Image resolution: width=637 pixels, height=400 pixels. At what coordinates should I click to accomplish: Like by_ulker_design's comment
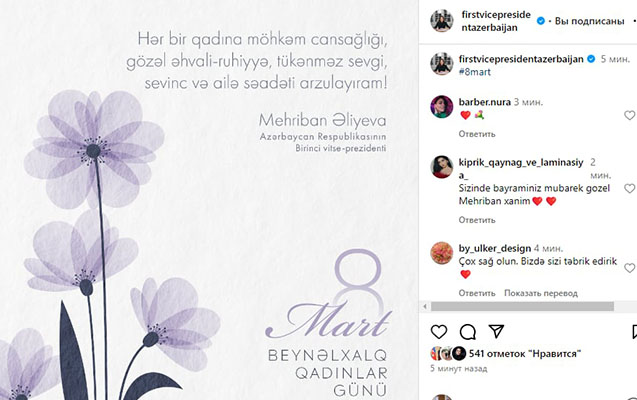[629, 268]
